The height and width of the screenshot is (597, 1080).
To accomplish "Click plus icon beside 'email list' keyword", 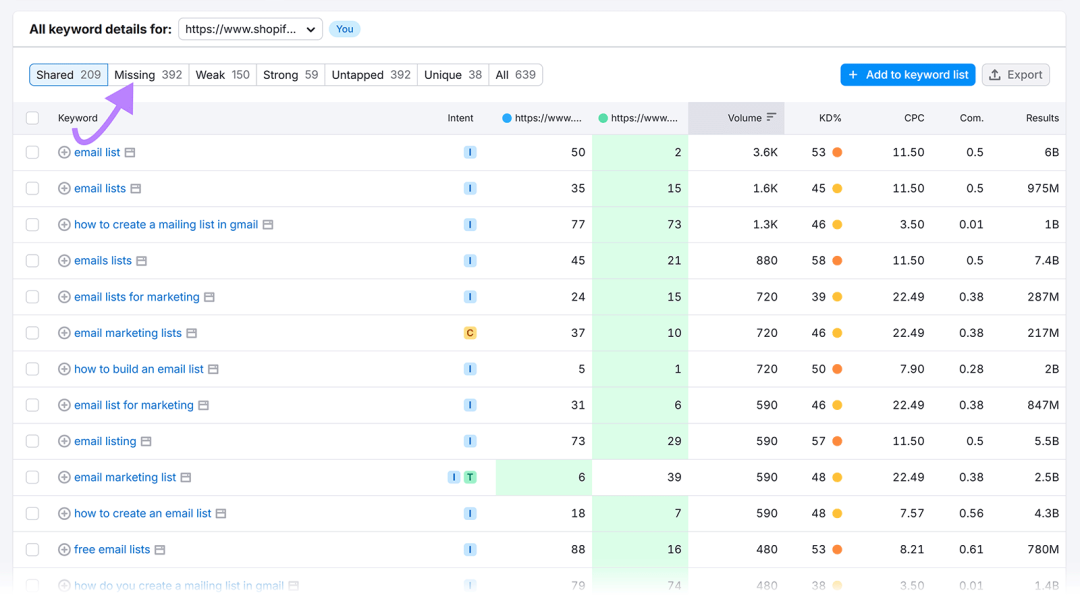I will tap(64, 153).
